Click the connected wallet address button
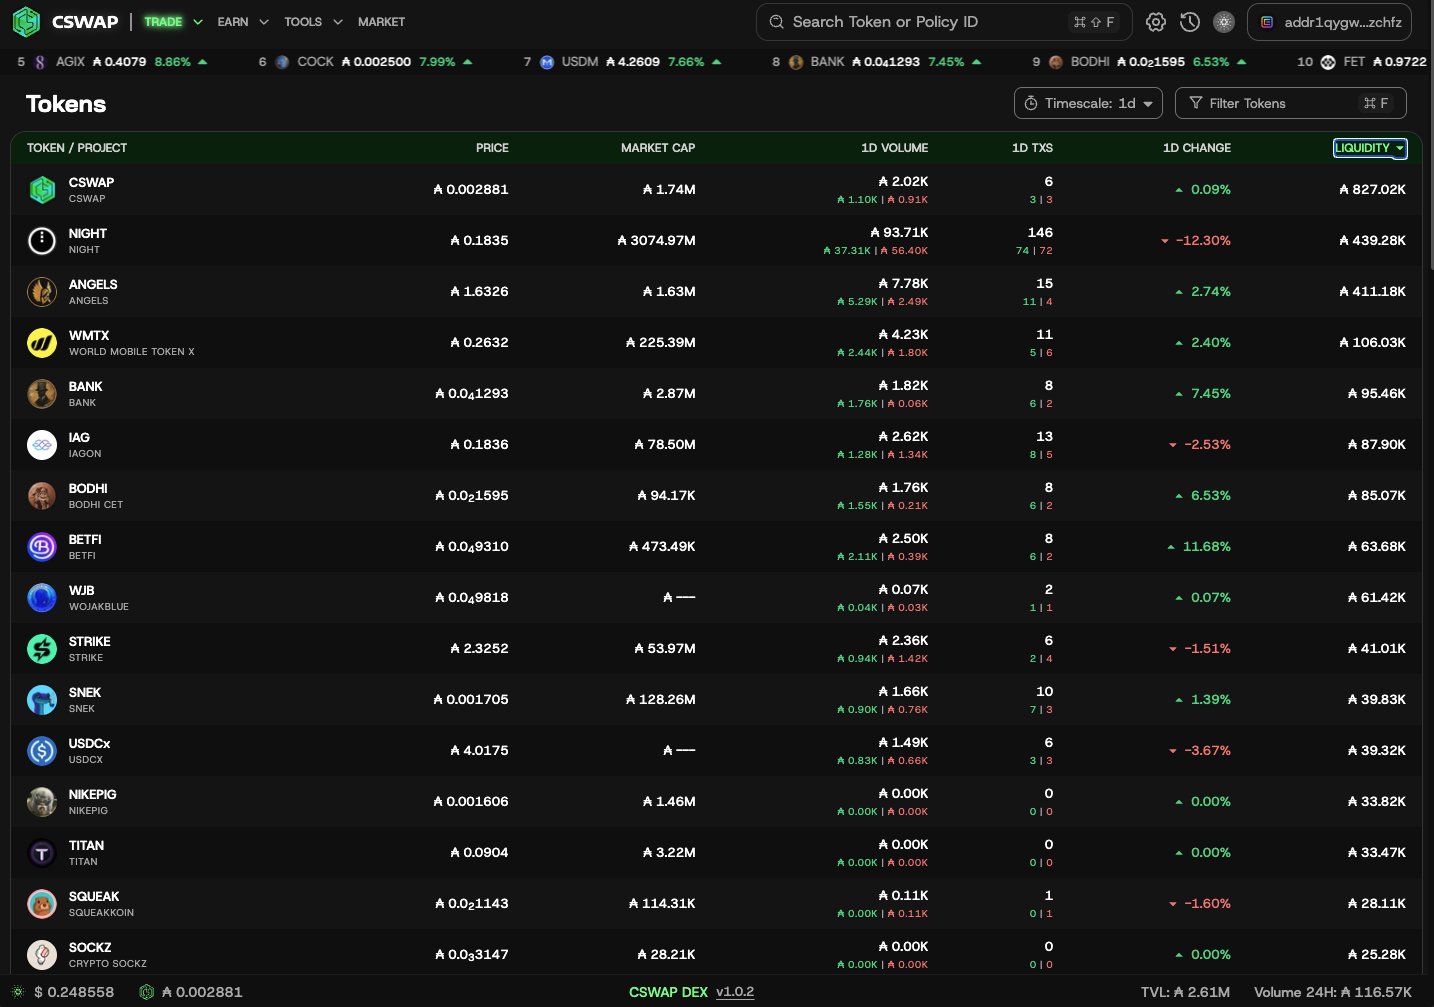This screenshot has width=1434, height=1007. [1329, 22]
